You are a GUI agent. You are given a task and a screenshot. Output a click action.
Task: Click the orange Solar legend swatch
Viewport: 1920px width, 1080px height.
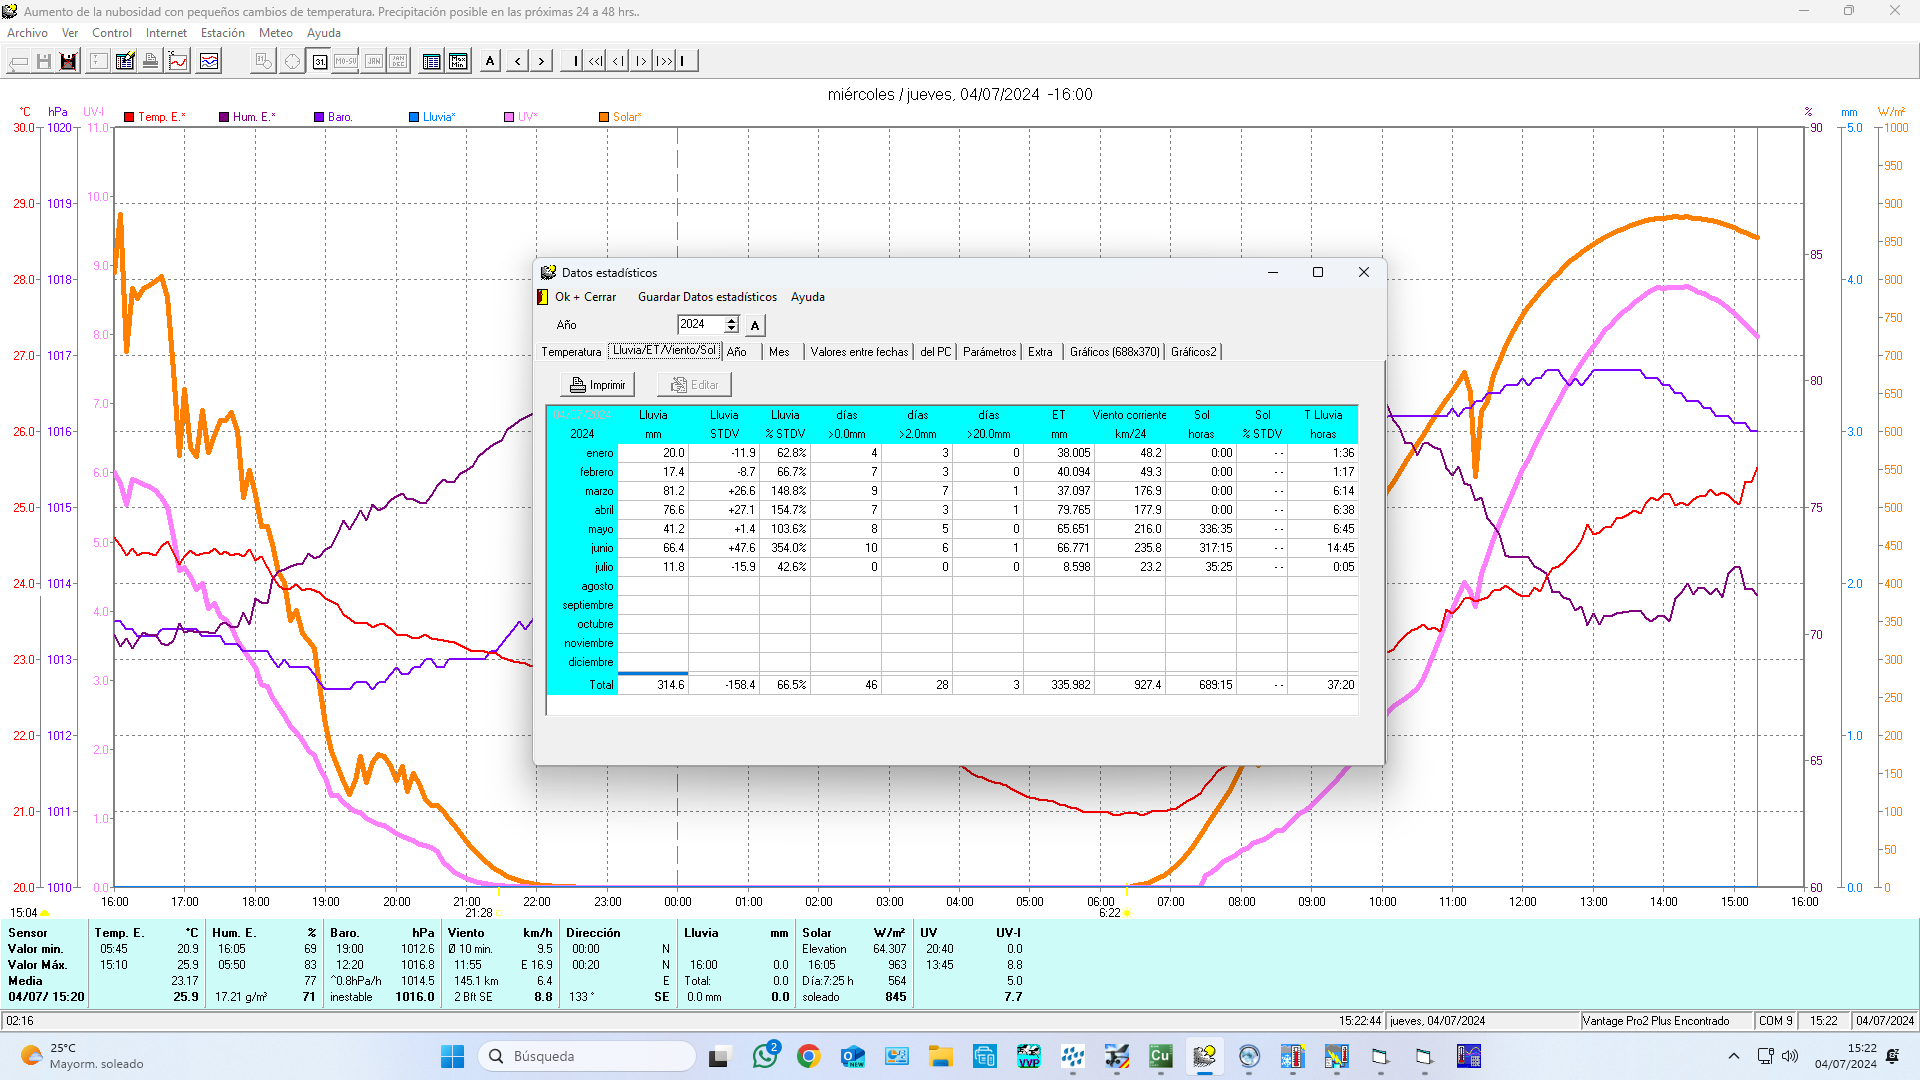[x=604, y=117]
